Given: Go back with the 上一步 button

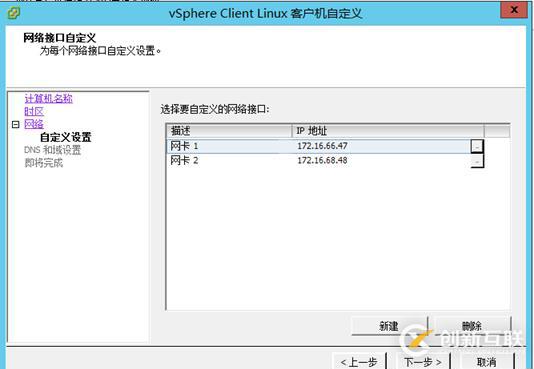Looking at the screenshot, I should (x=359, y=362).
